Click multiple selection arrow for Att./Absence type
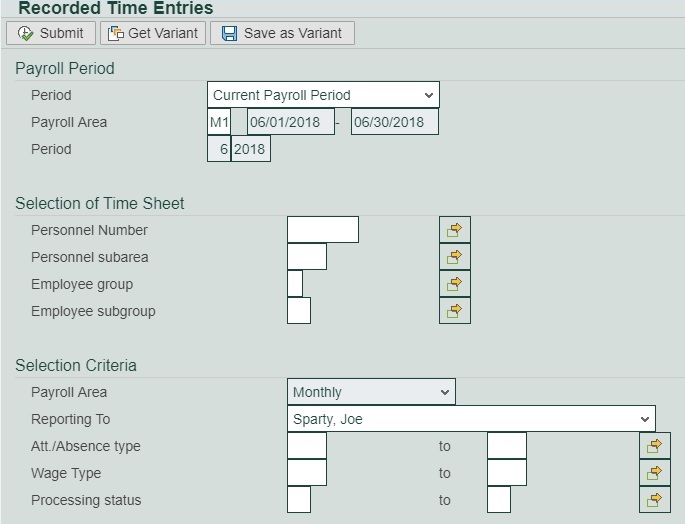 click(654, 446)
